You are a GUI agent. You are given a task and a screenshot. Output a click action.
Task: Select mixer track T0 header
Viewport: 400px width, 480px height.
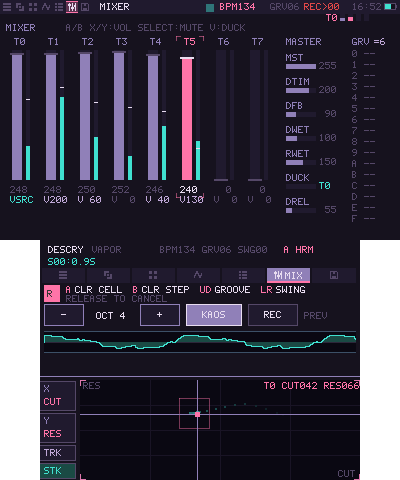pyautogui.click(x=20, y=42)
